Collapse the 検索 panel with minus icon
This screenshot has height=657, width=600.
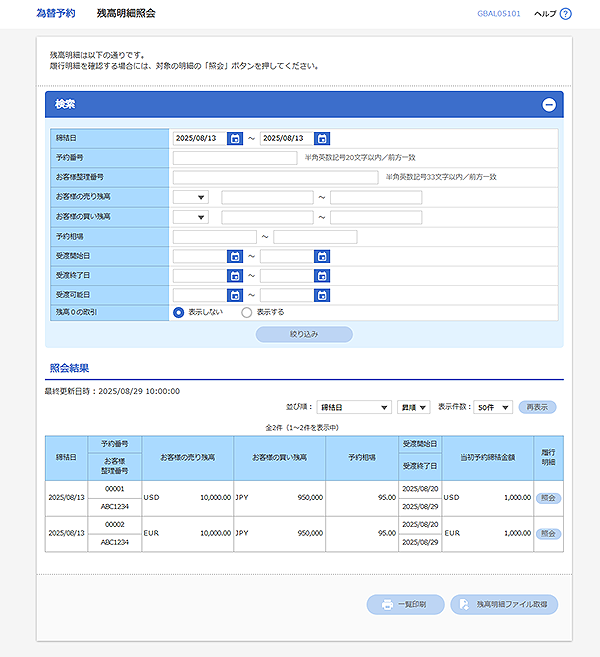coord(549,104)
